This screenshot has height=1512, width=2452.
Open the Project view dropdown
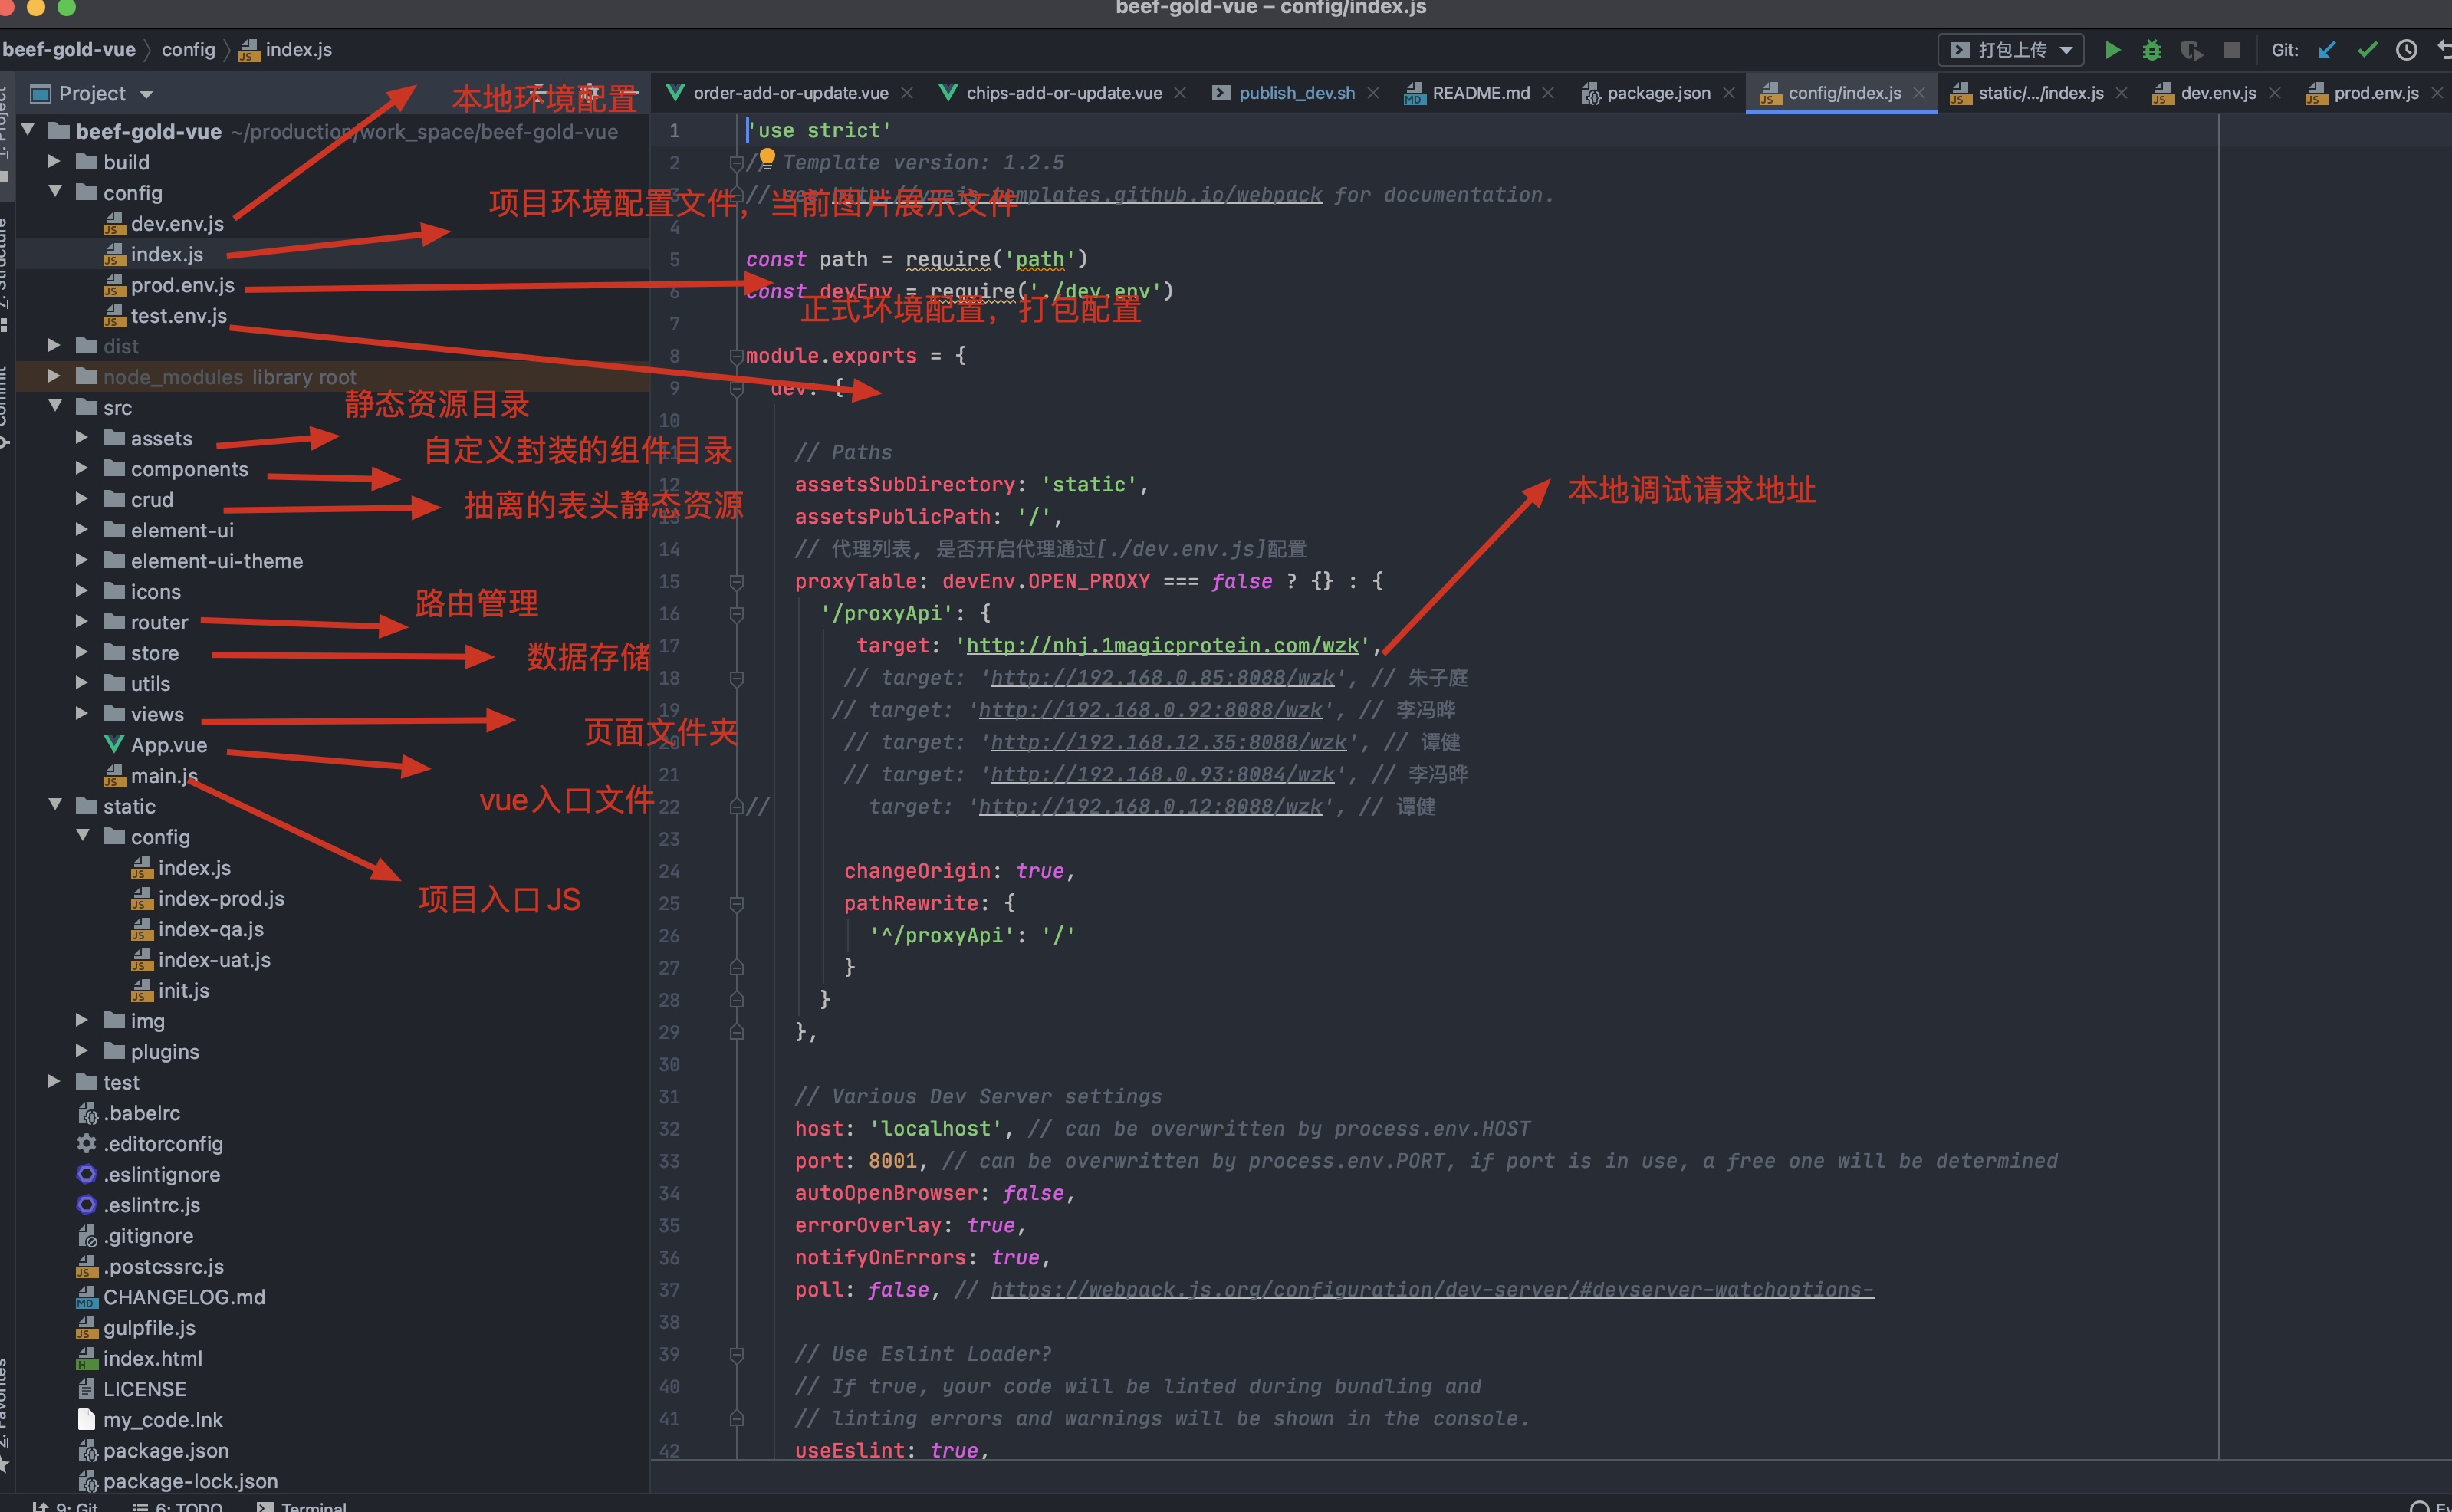pyautogui.click(x=146, y=94)
